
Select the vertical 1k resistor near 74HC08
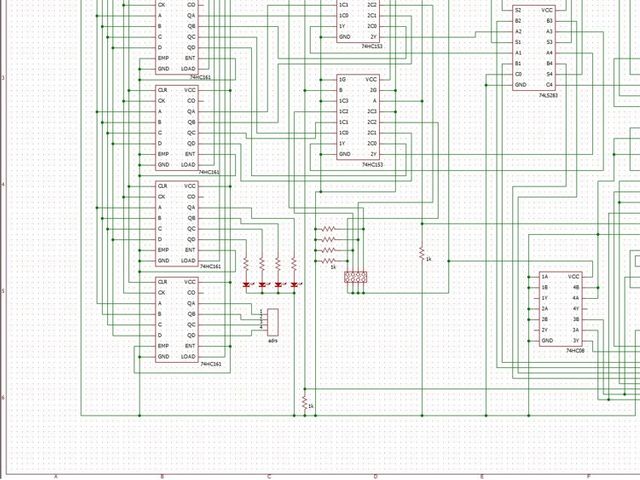click(422, 254)
